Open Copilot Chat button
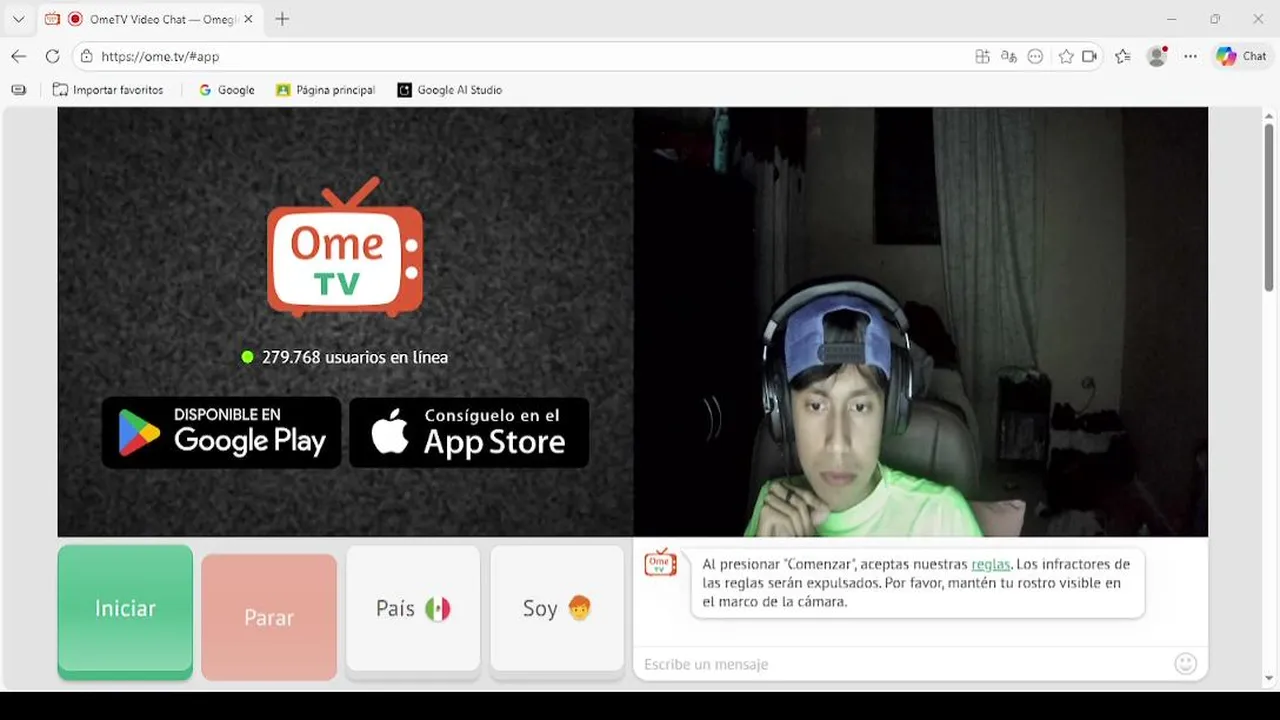Viewport: 1280px width, 720px height. pyautogui.click(x=1241, y=57)
